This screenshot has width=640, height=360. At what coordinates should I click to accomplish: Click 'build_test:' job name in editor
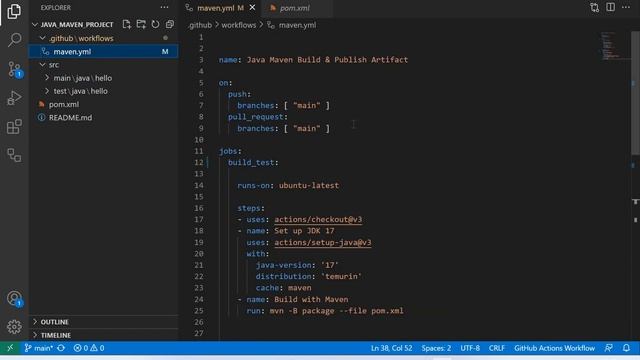click(253, 162)
